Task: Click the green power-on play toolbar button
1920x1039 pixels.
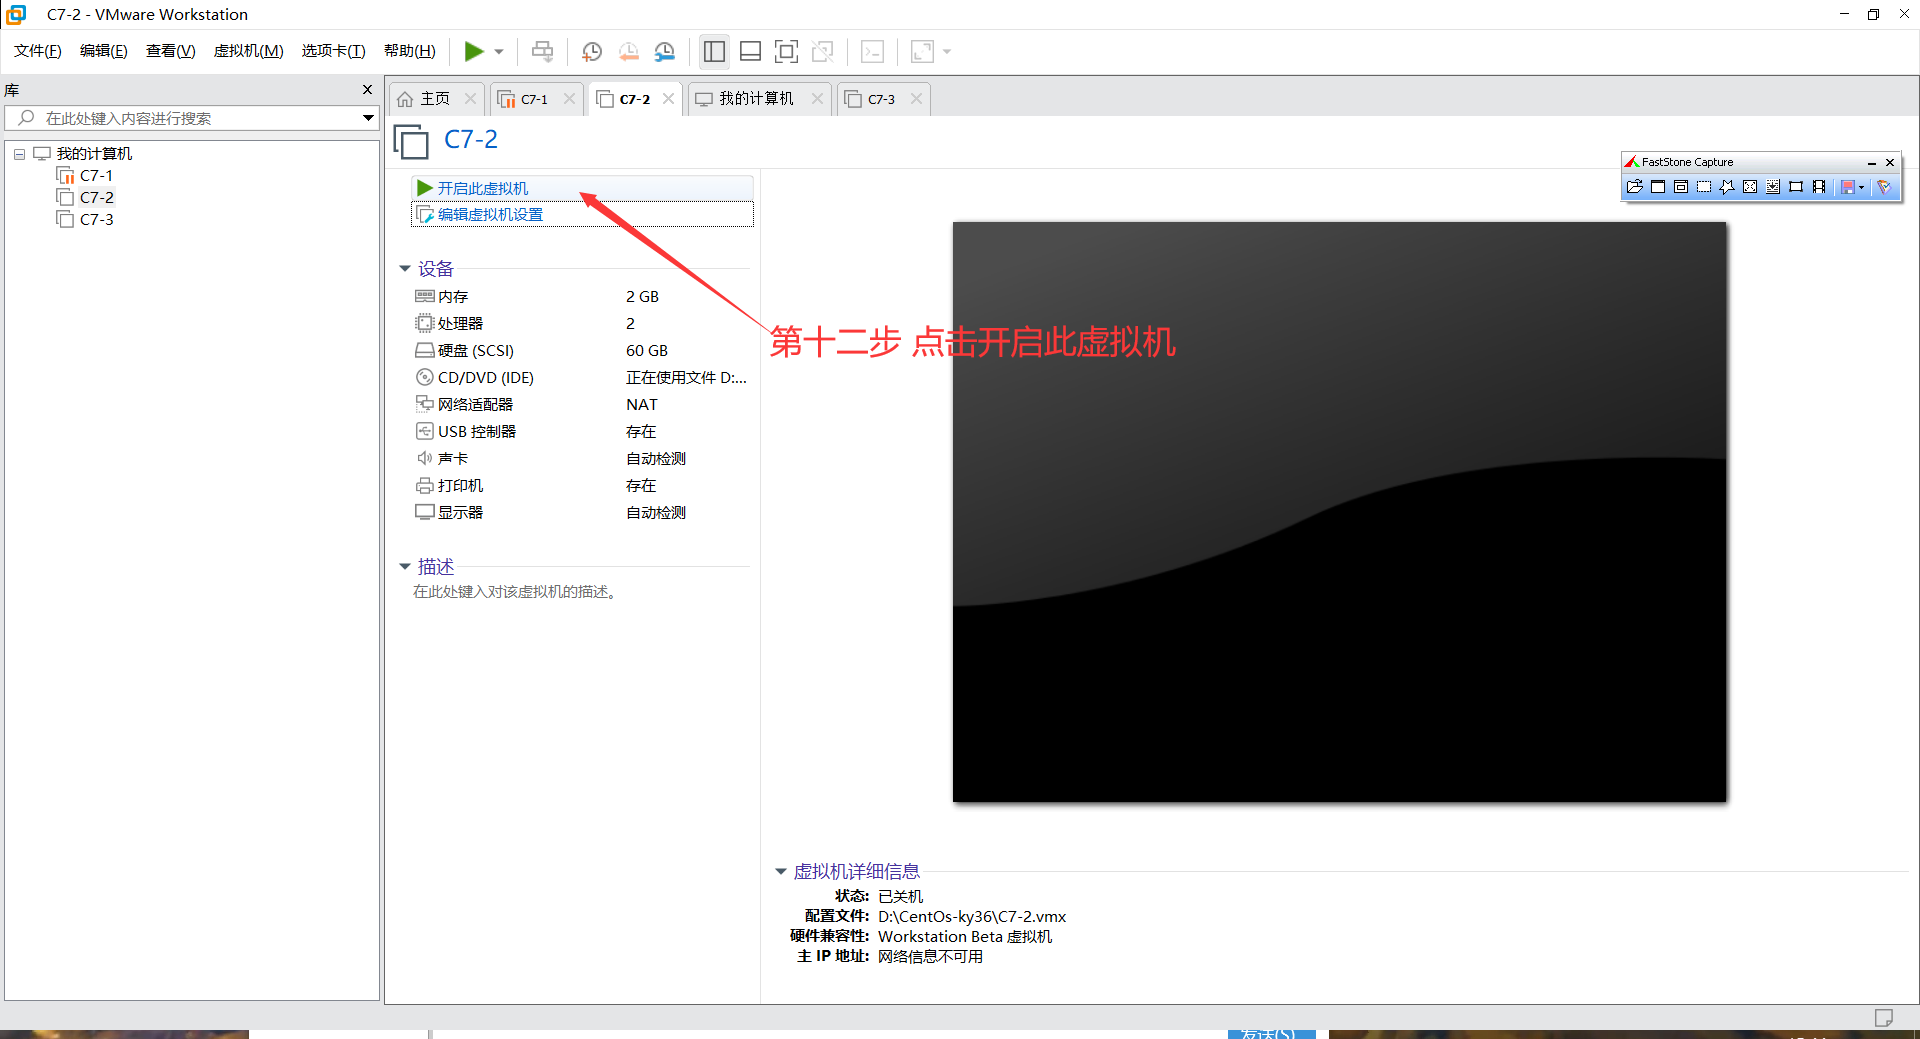Action: 474,51
